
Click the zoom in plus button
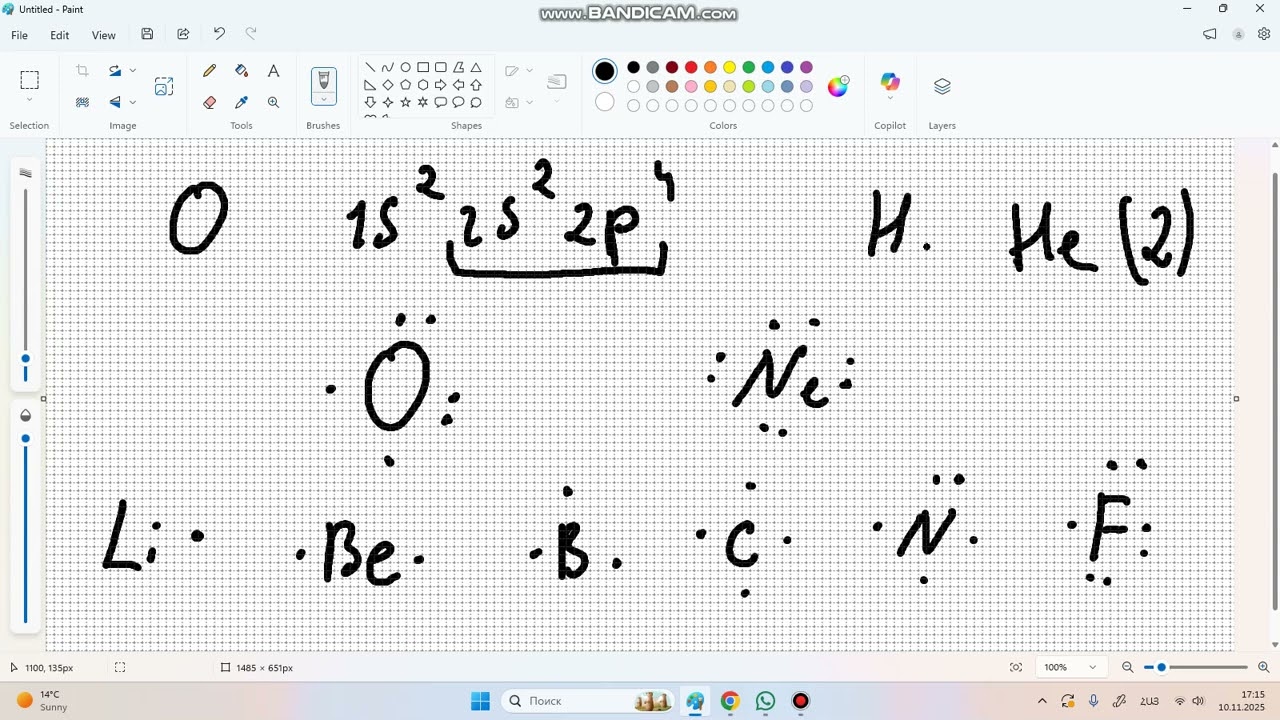[x=1264, y=667]
